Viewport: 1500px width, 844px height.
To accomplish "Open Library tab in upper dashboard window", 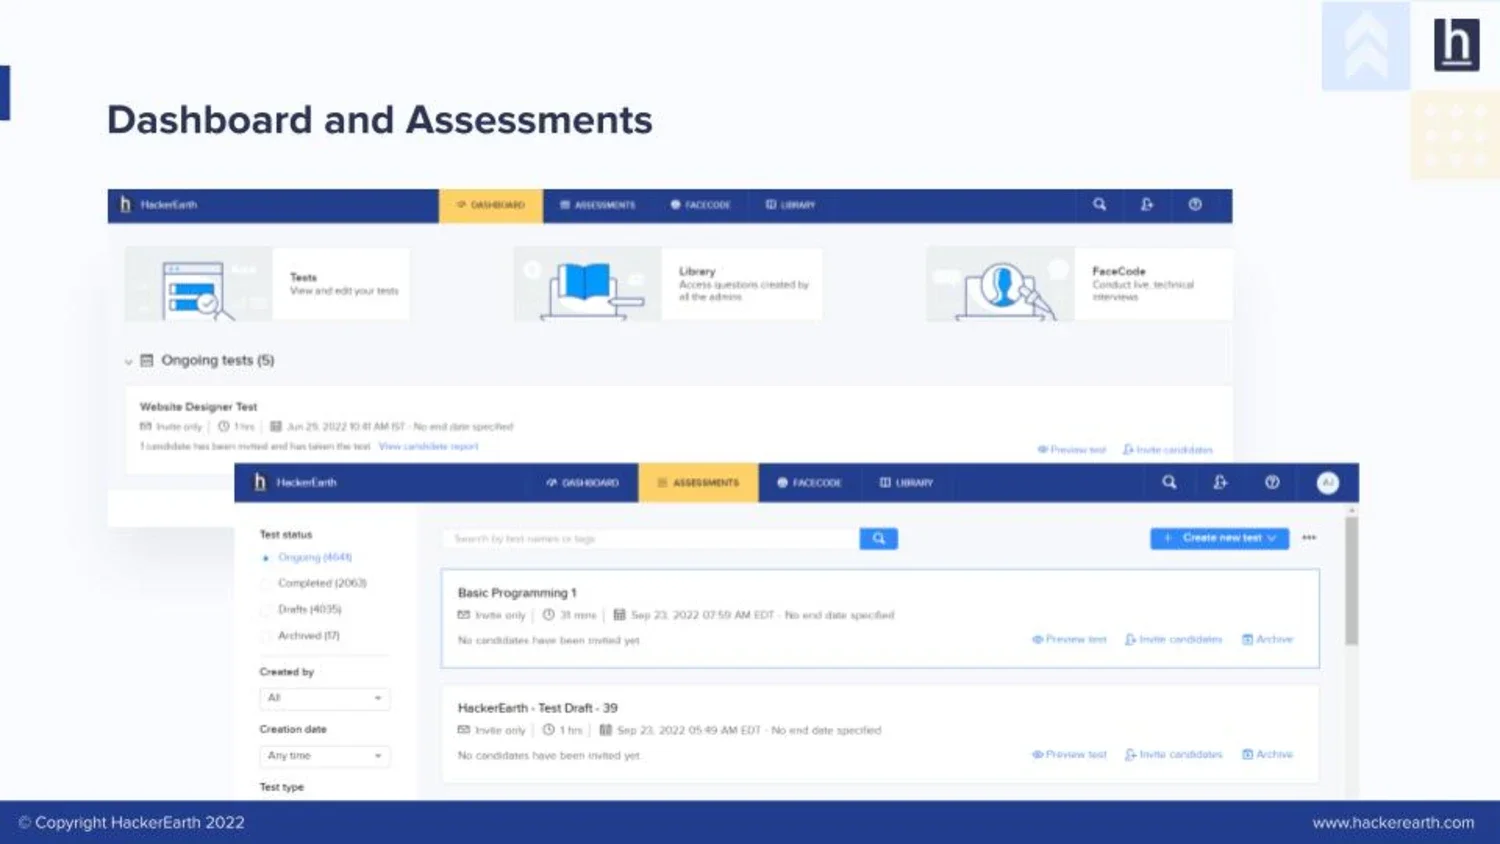I will click(x=790, y=205).
